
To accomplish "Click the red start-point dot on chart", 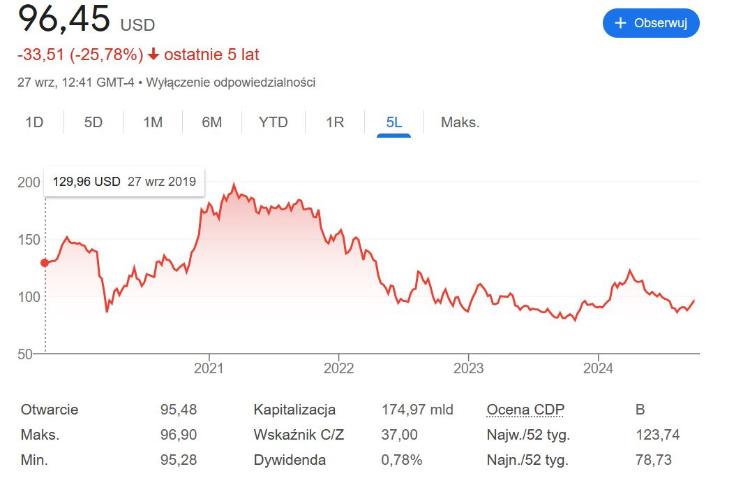I will (44, 263).
